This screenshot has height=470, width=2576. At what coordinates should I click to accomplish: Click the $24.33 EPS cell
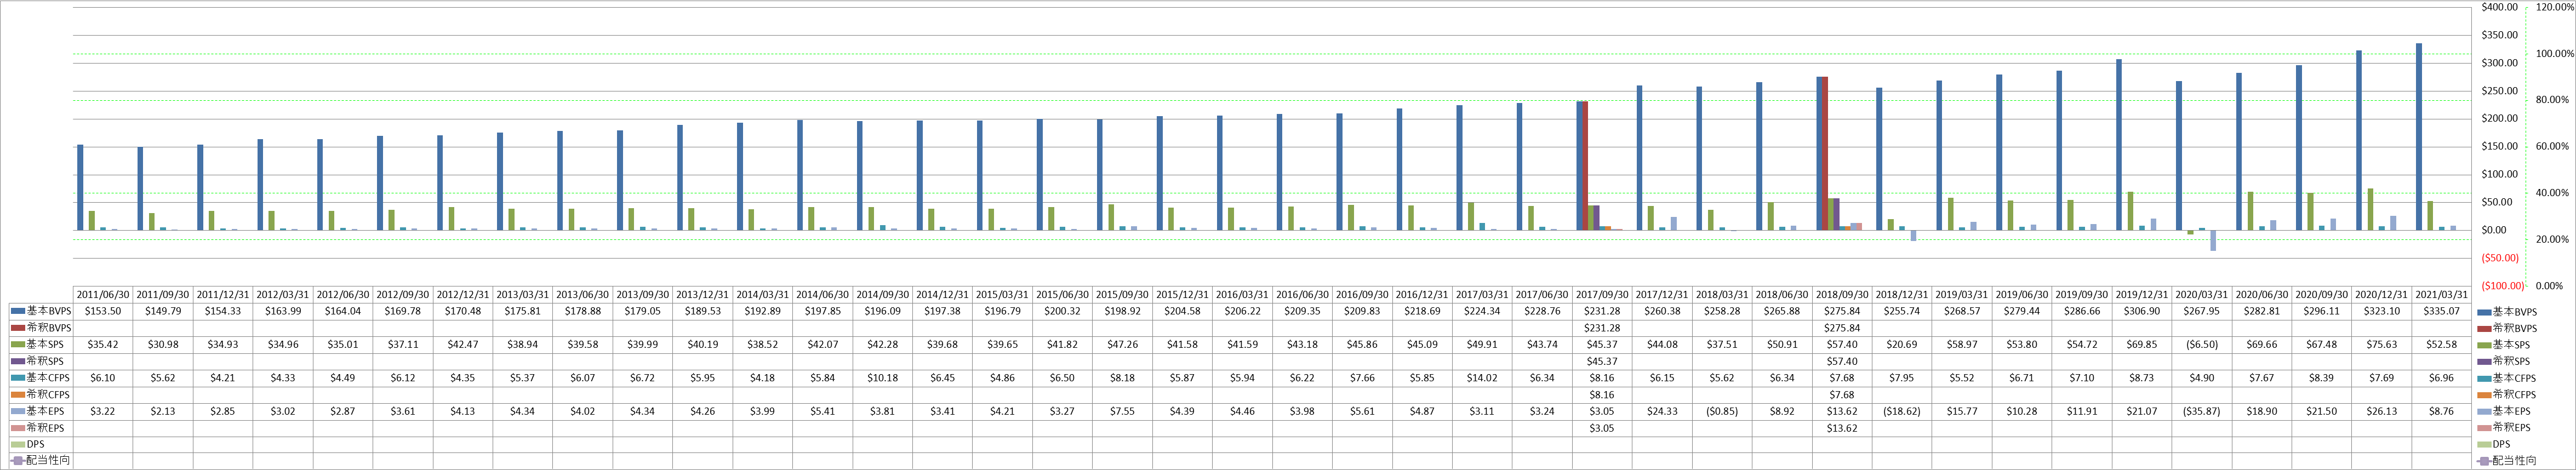point(1663,411)
